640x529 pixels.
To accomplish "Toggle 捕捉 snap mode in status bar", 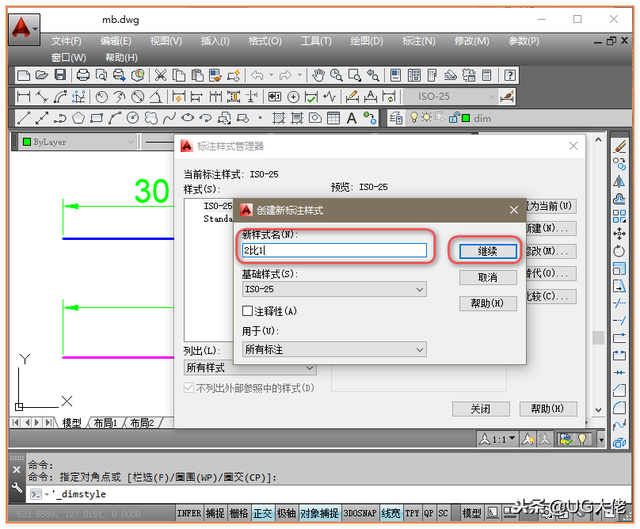I will tap(215, 513).
